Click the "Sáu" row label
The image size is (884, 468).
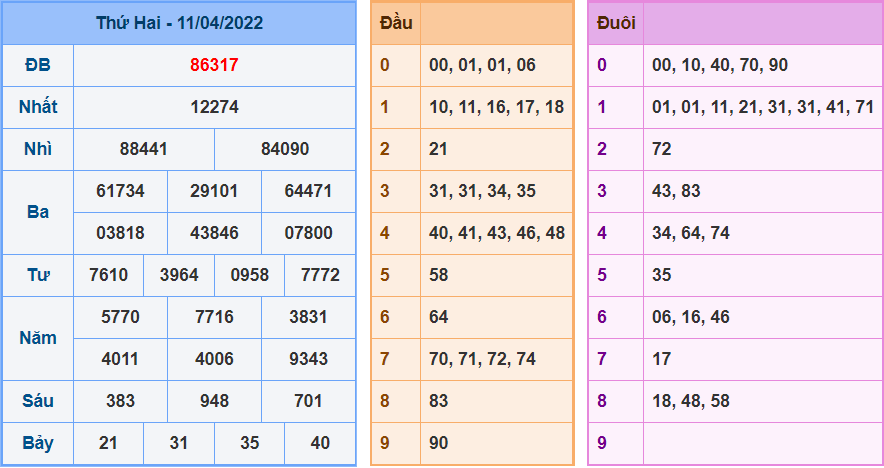pyautogui.click(x=38, y=401)
